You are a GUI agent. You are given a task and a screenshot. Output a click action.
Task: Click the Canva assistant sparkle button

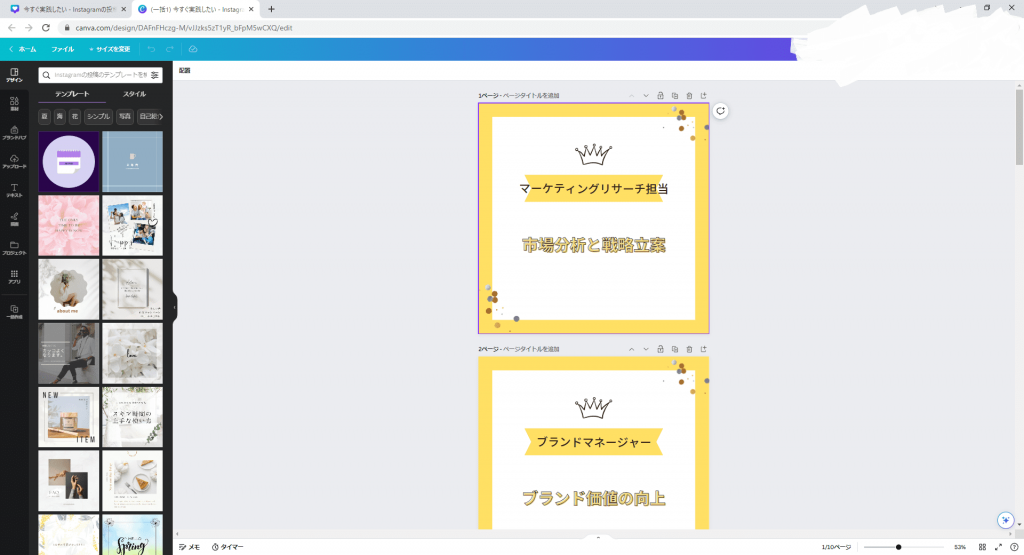1006,520
